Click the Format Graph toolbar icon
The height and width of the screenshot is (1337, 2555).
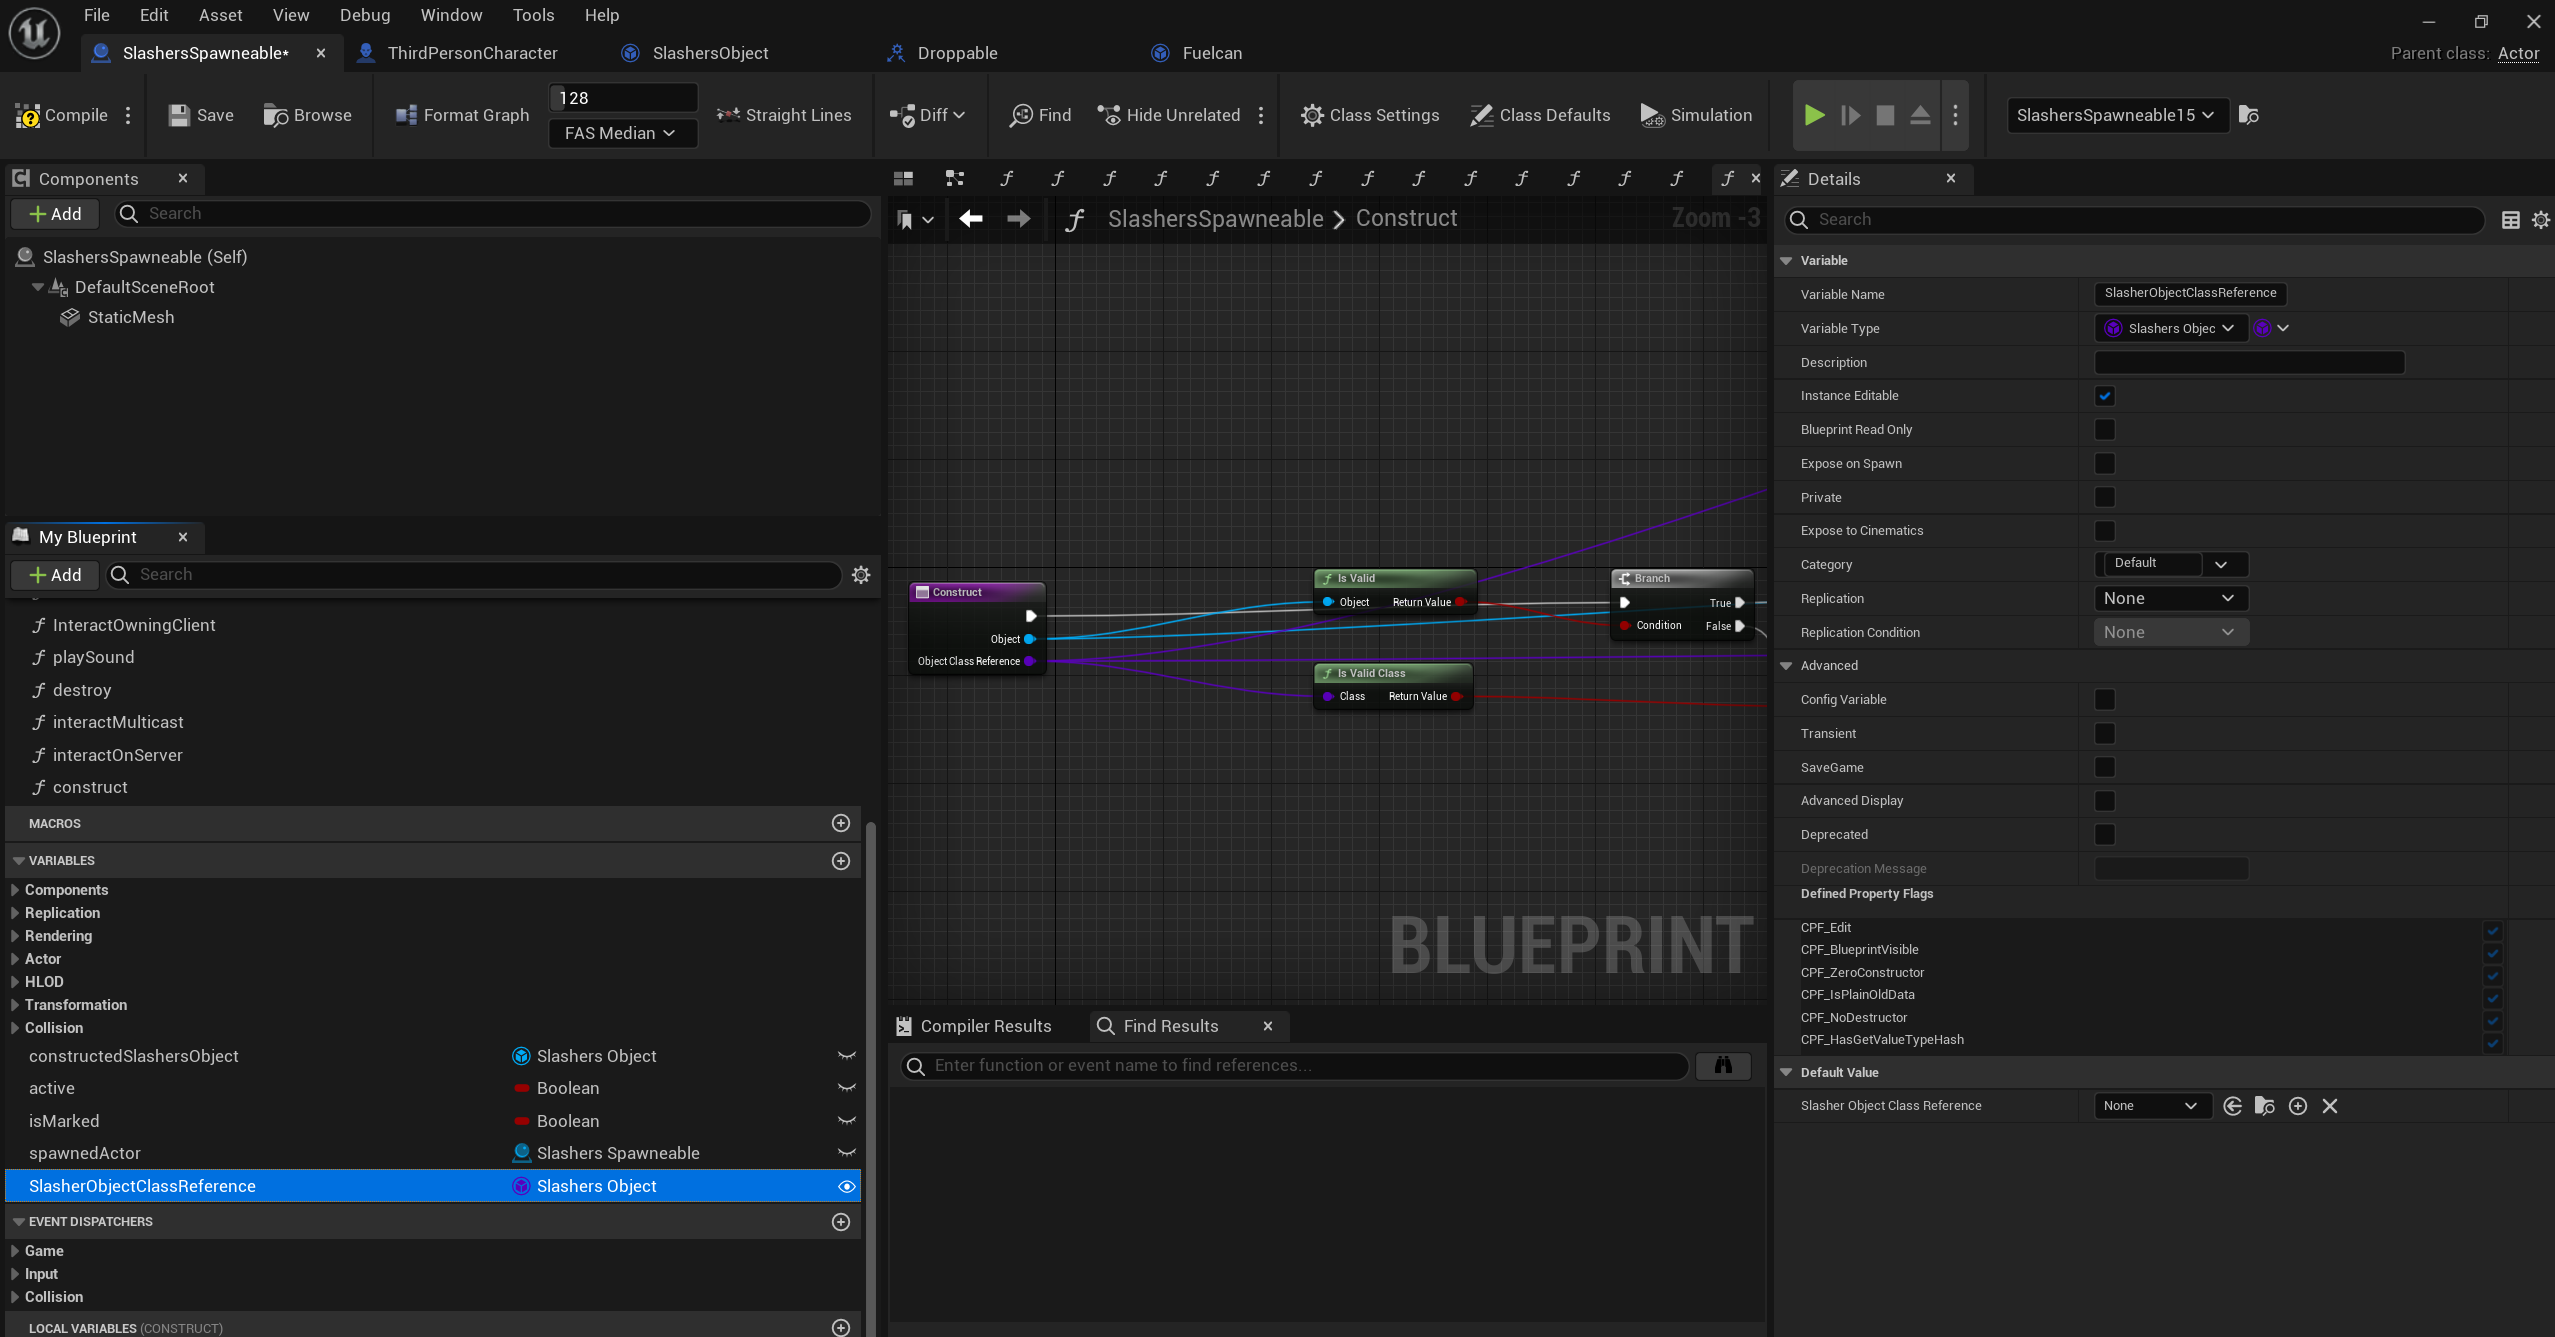tap(406, 115)
